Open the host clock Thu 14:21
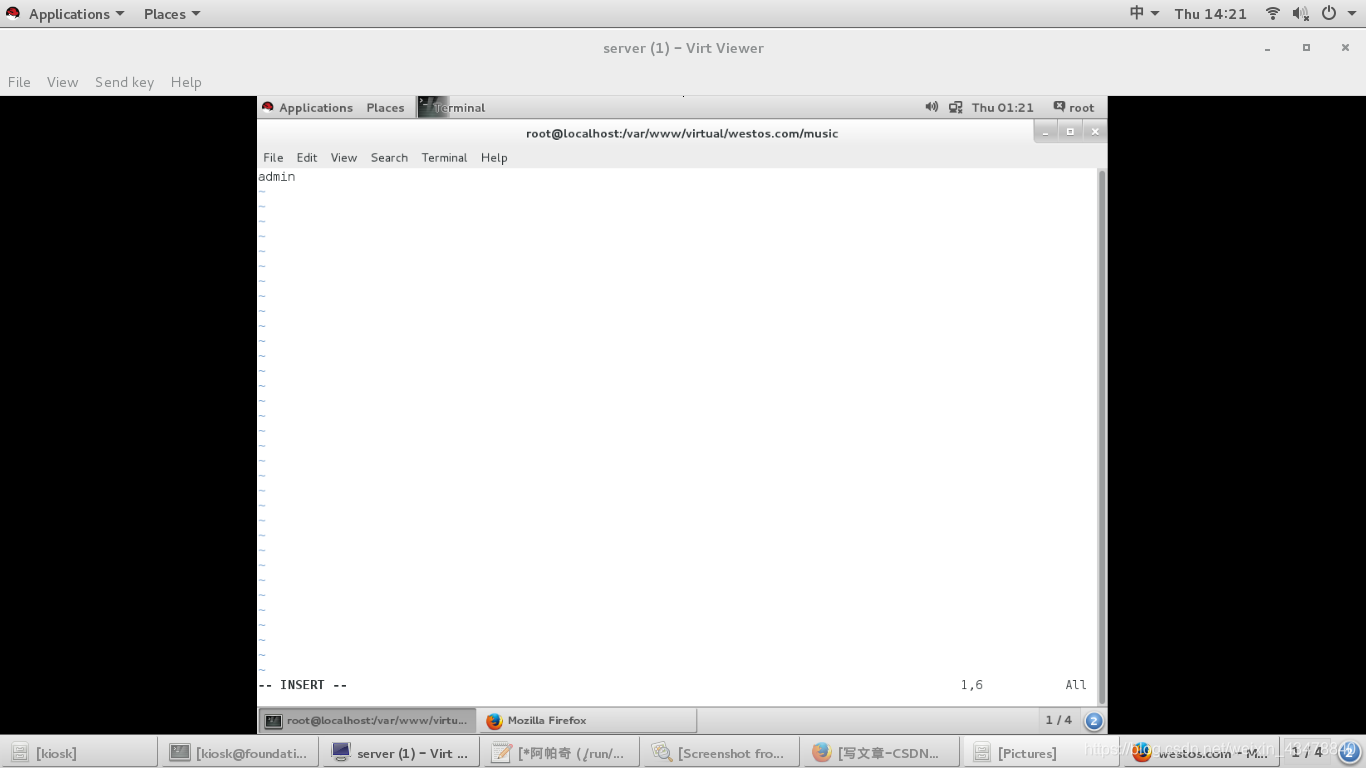The height and width of the screenshot is (768, 1366). (x=1211, y=14)
